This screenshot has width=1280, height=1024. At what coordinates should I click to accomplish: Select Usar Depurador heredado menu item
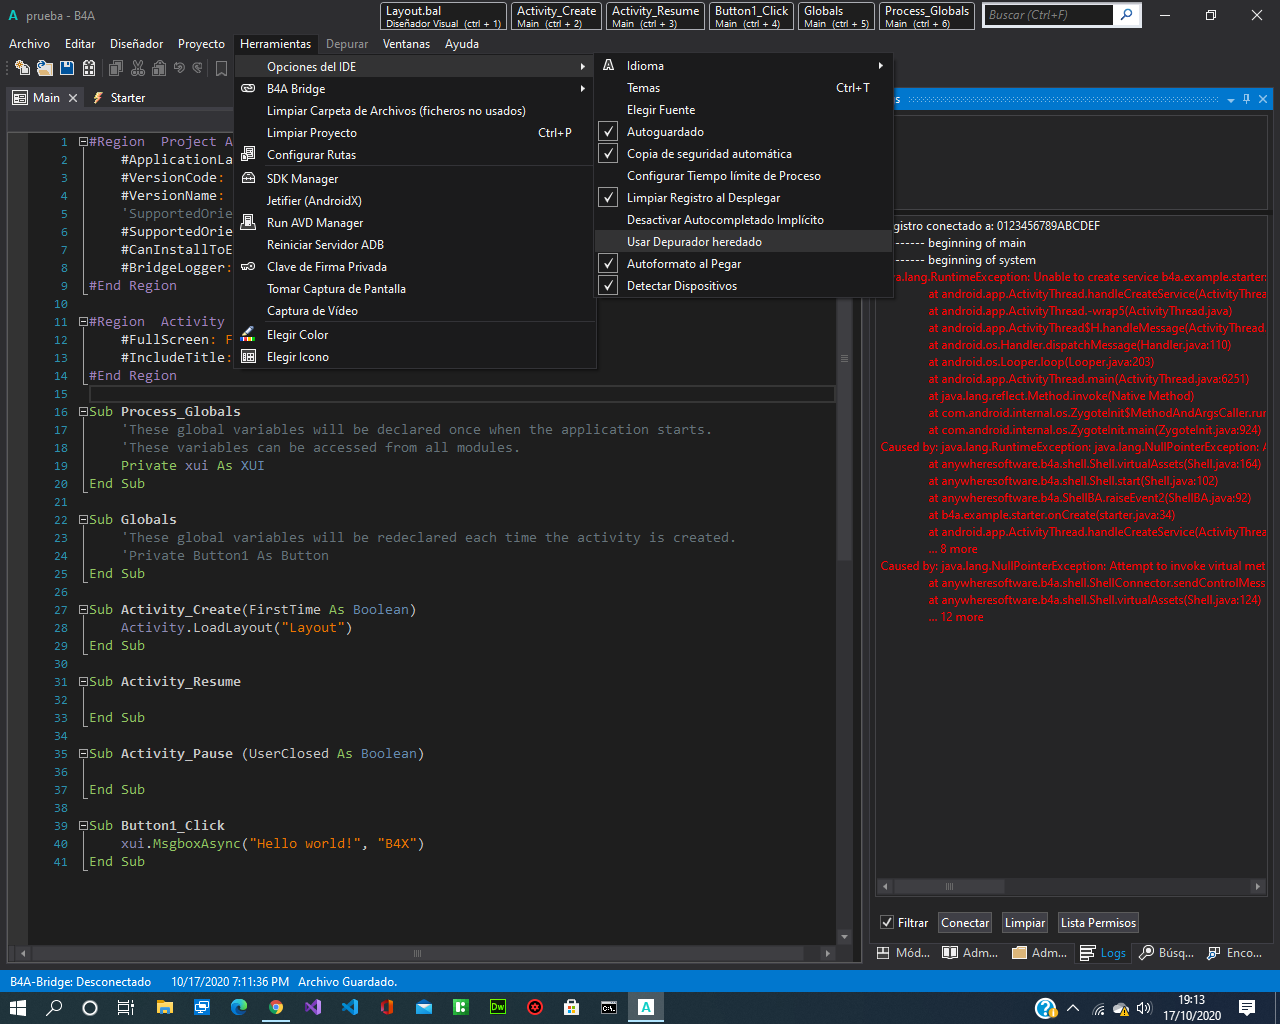coord(694,242)
